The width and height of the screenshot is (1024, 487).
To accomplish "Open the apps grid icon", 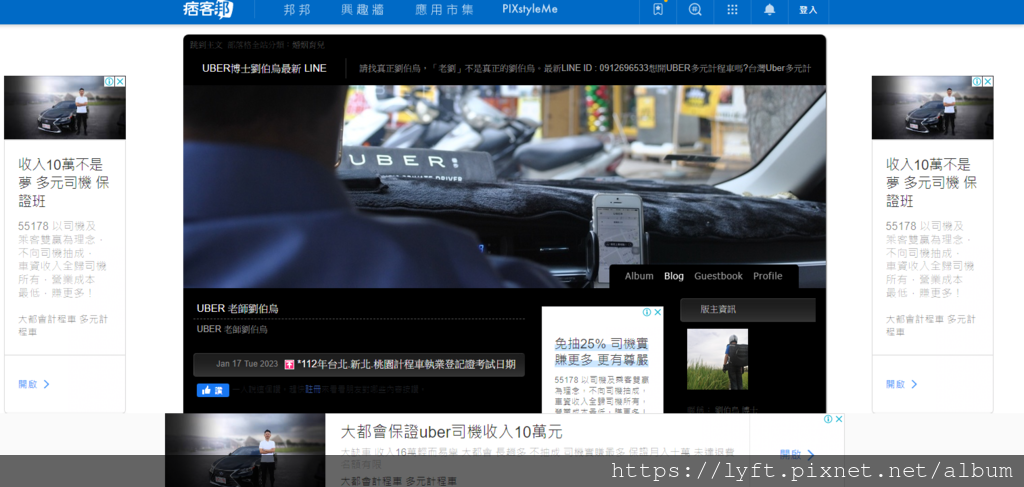I will click(733, 10).
